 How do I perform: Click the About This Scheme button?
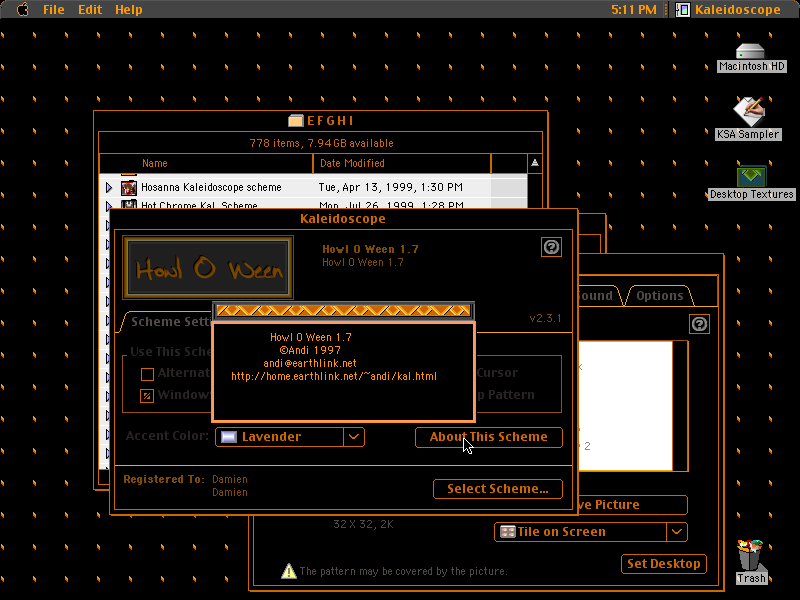[489, 437]
